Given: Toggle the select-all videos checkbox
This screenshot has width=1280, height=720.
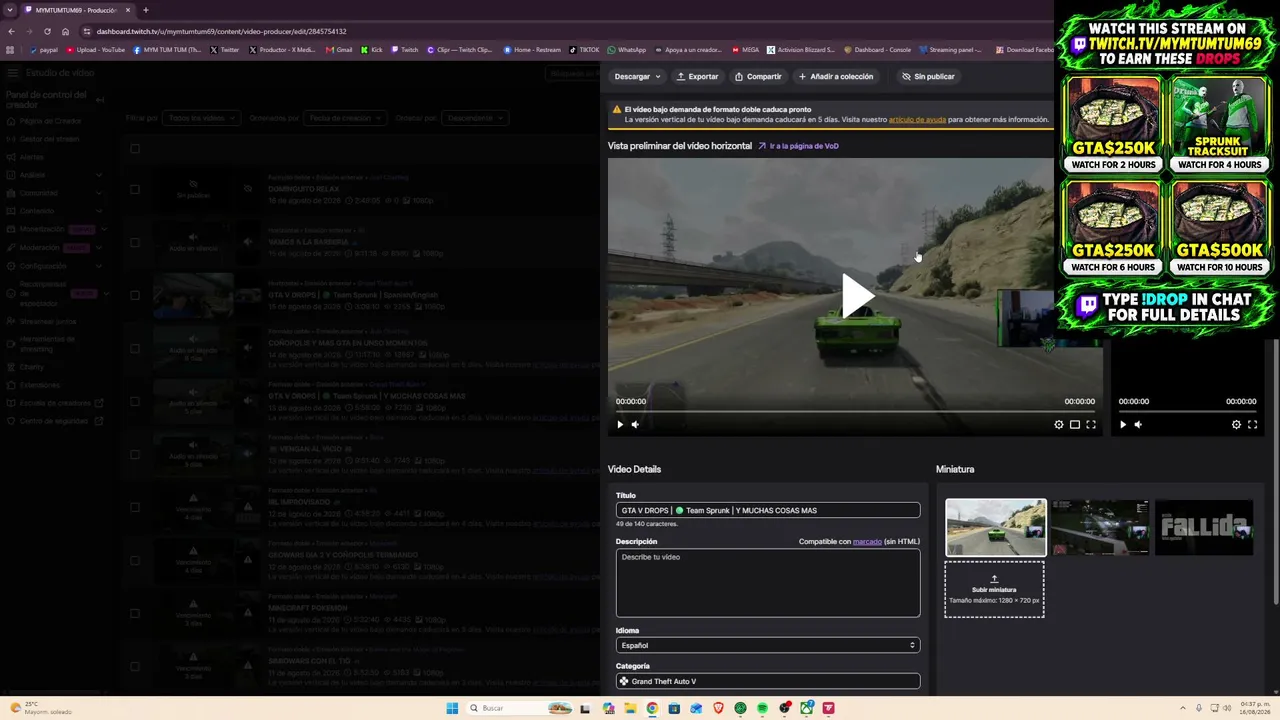Looking at the screenshot, I should 135,149.
